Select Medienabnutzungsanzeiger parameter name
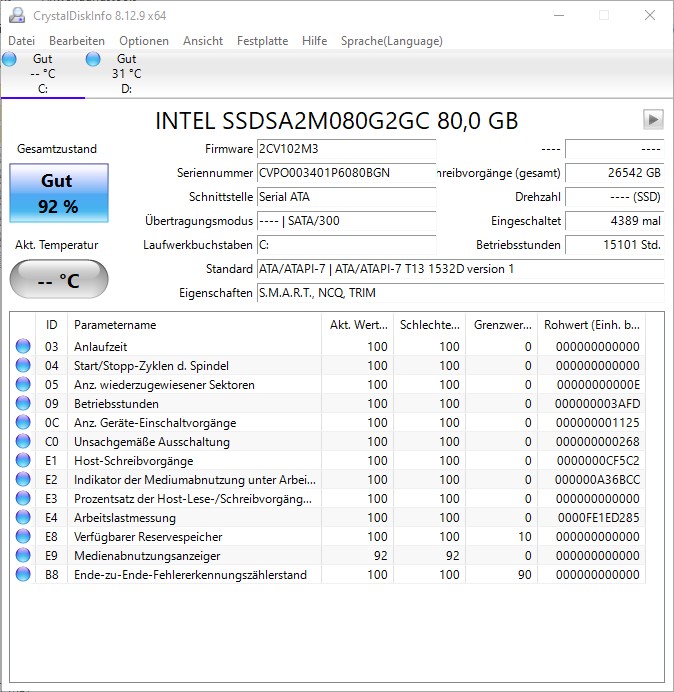Screen dimensions: 674x692 pyautogui.click(x=147, y=556)
